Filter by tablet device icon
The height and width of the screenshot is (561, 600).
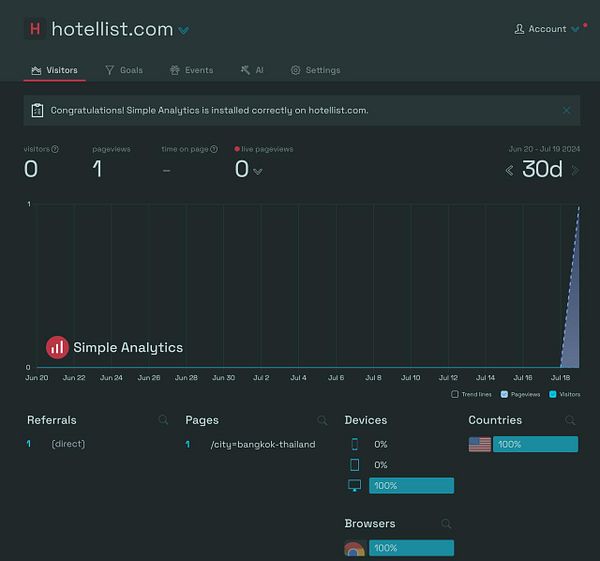pyautogui.click(x=355, y=465)
